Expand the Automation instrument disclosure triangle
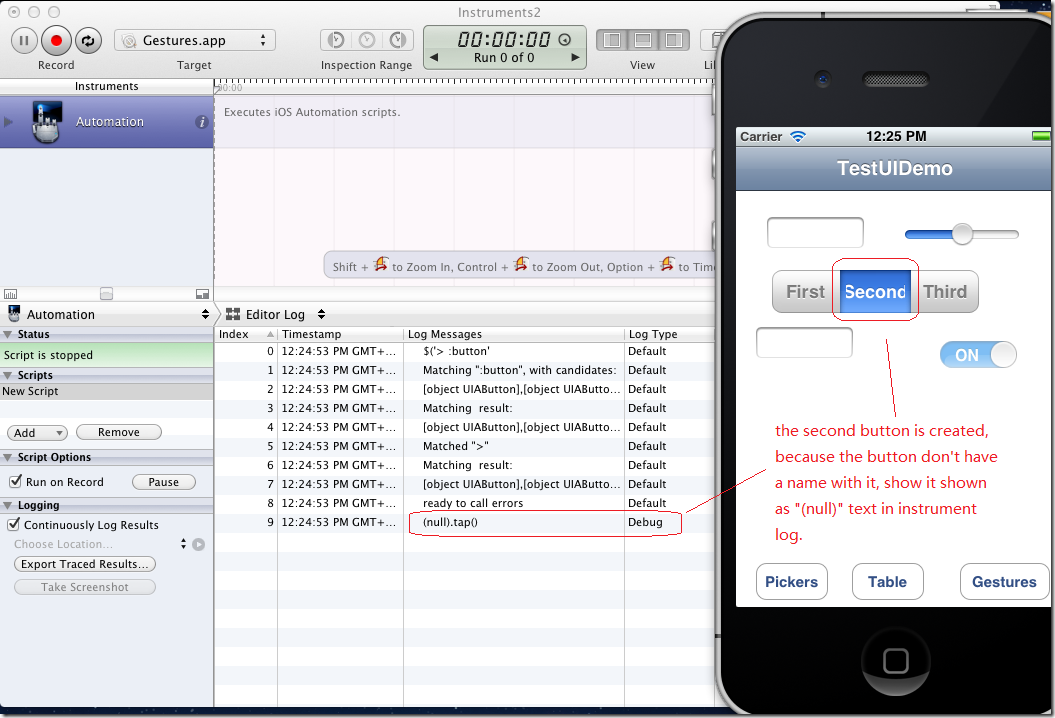The height and width of the screenshot is (718, 1055). click(x=9, y=122)
